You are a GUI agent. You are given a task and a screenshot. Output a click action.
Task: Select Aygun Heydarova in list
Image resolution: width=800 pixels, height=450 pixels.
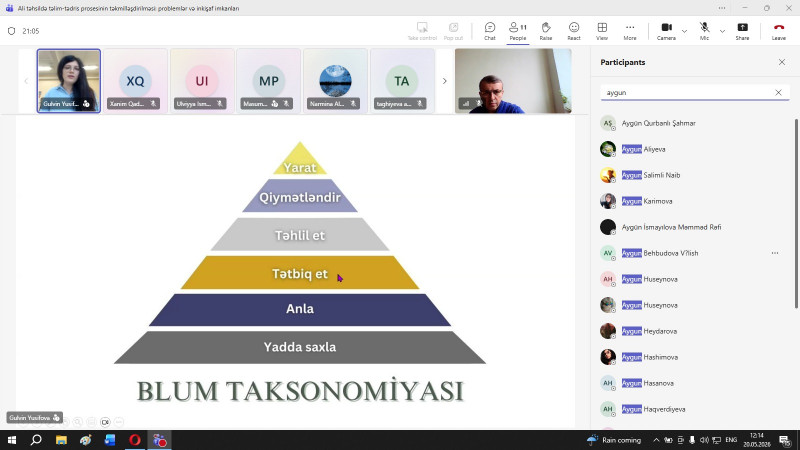pos(694,331)
